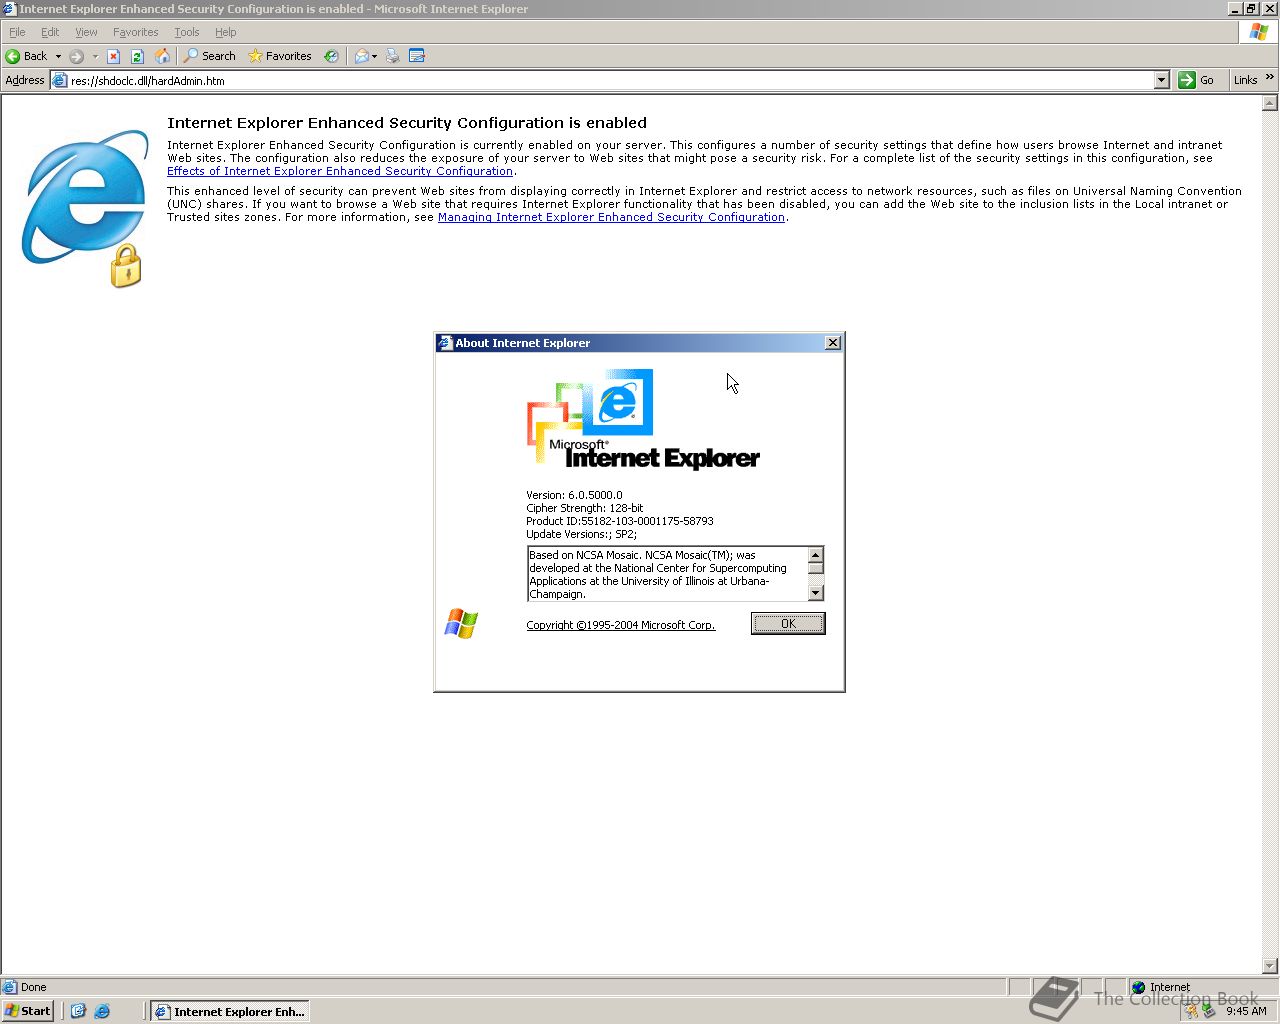Go to the Home page icon
The image size is (1280, 1024).
click(x=162, y=56)
